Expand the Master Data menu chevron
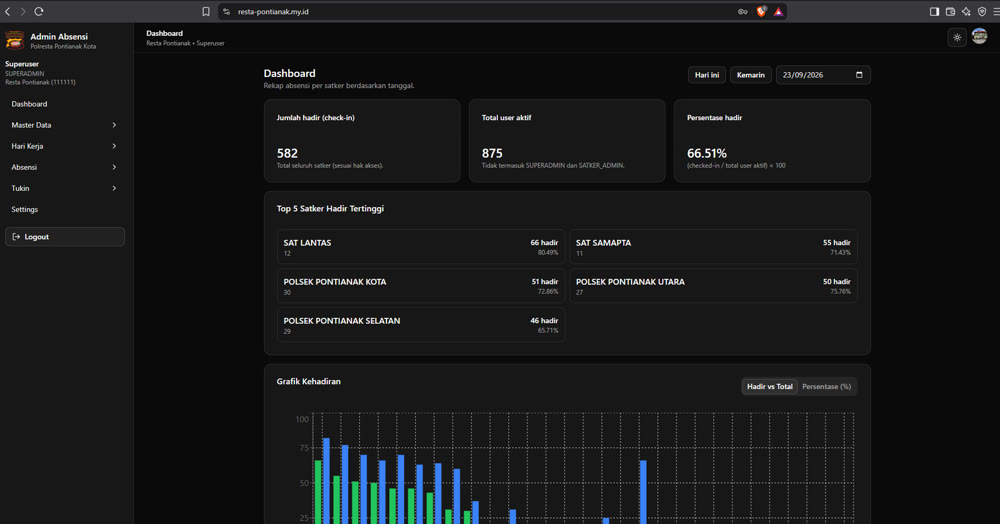 point(114,125)
